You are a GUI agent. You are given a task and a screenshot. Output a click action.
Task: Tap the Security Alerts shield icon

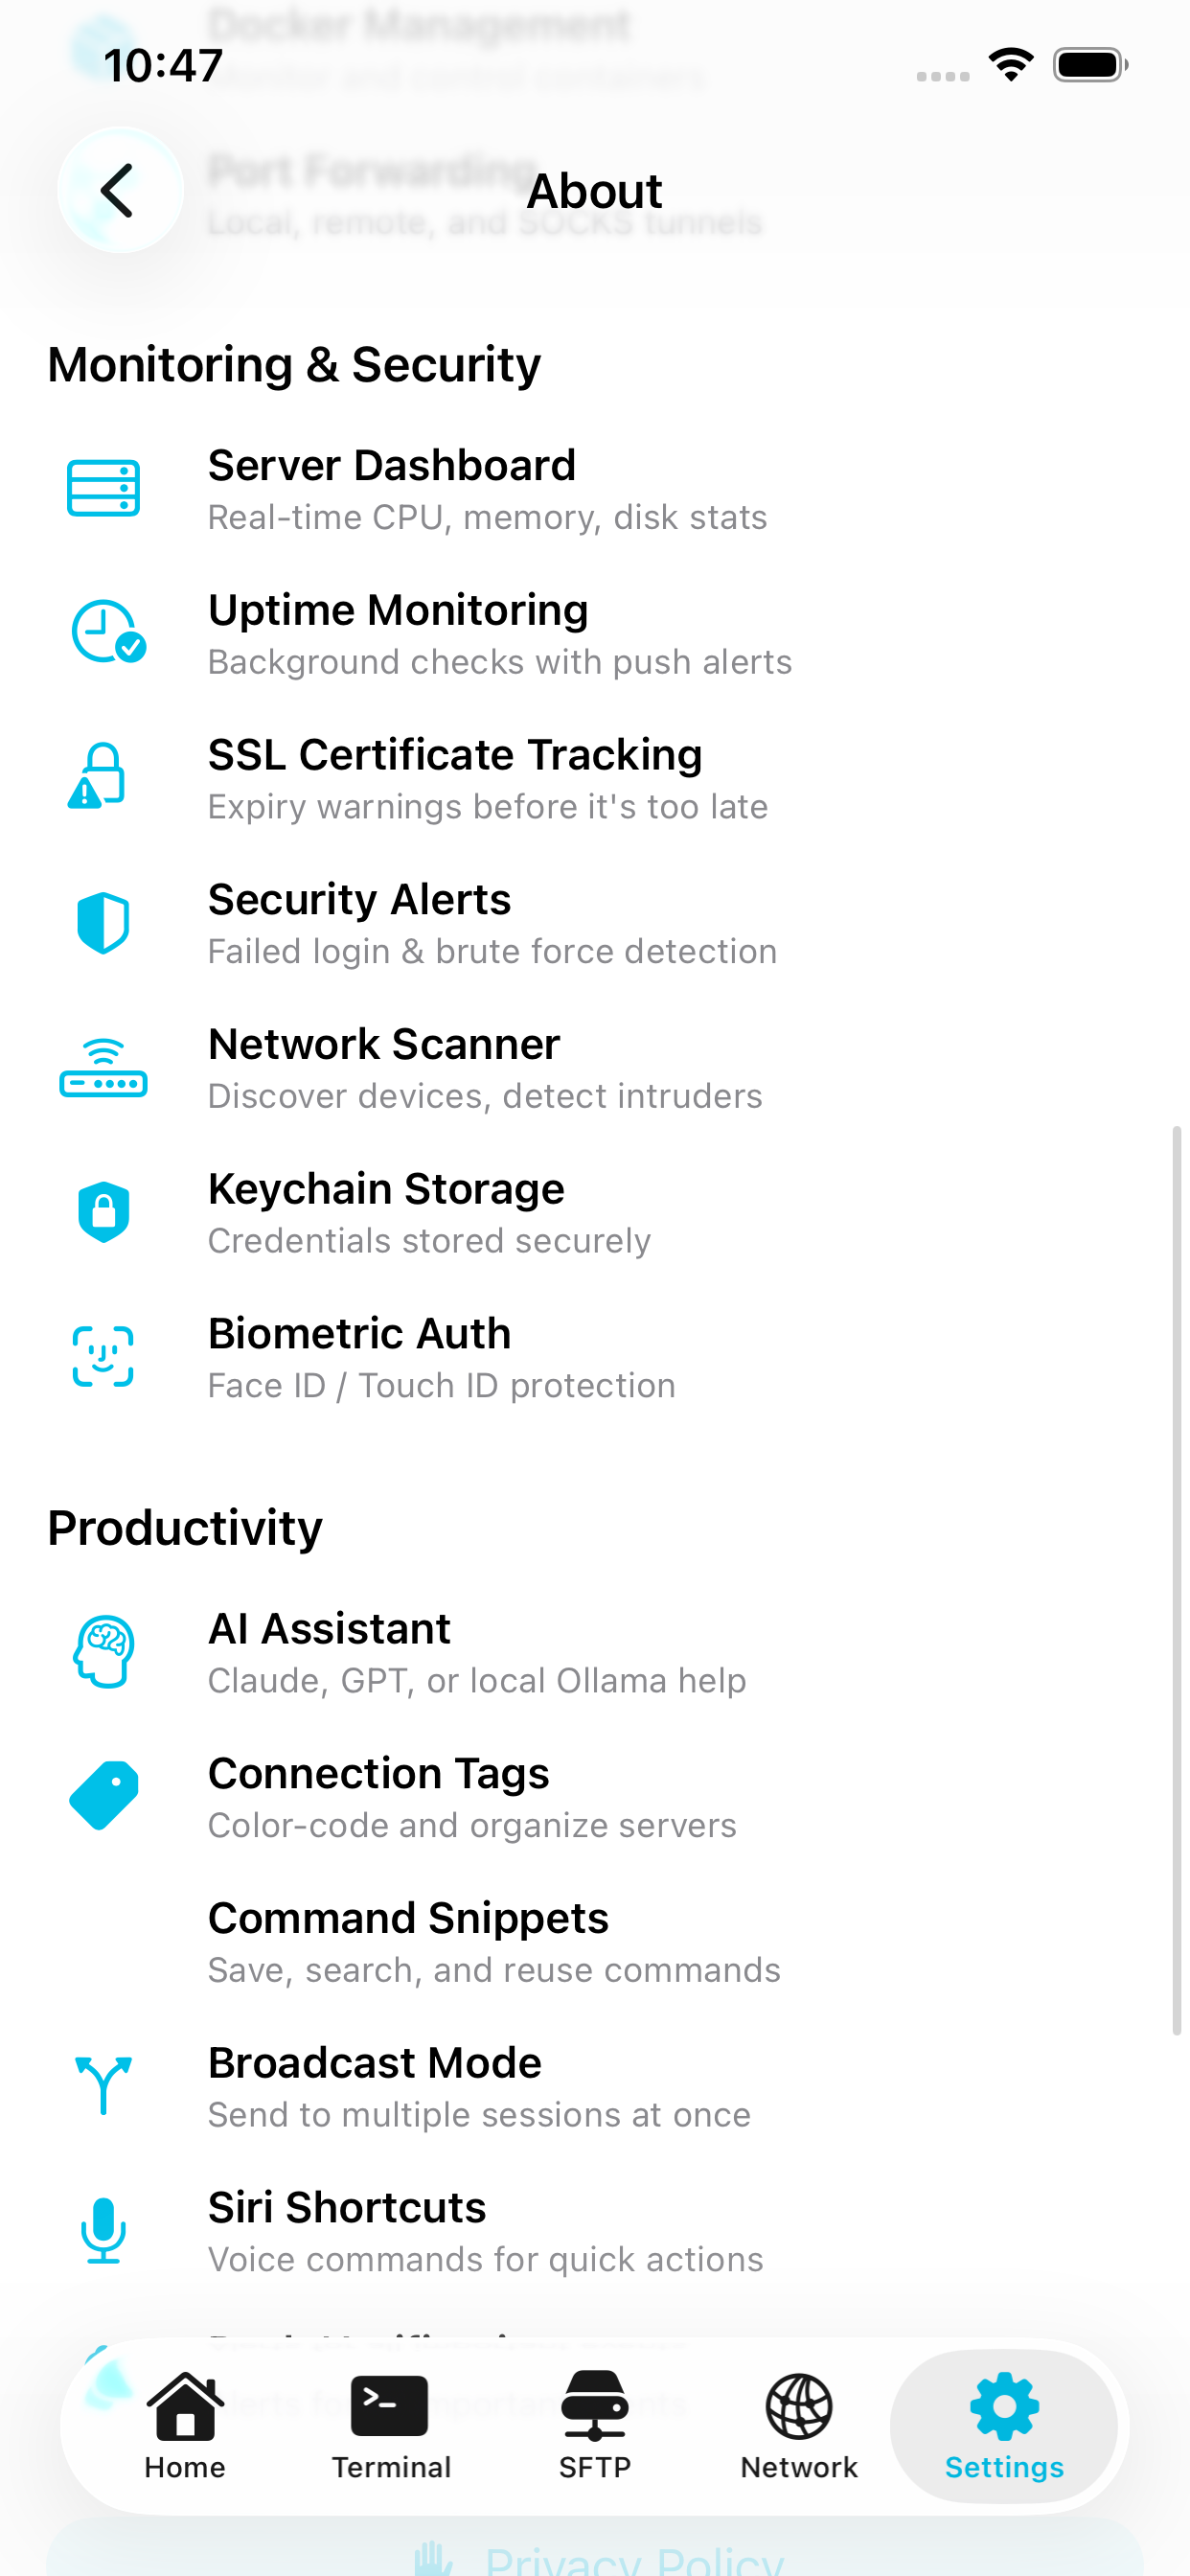point(103,922)
